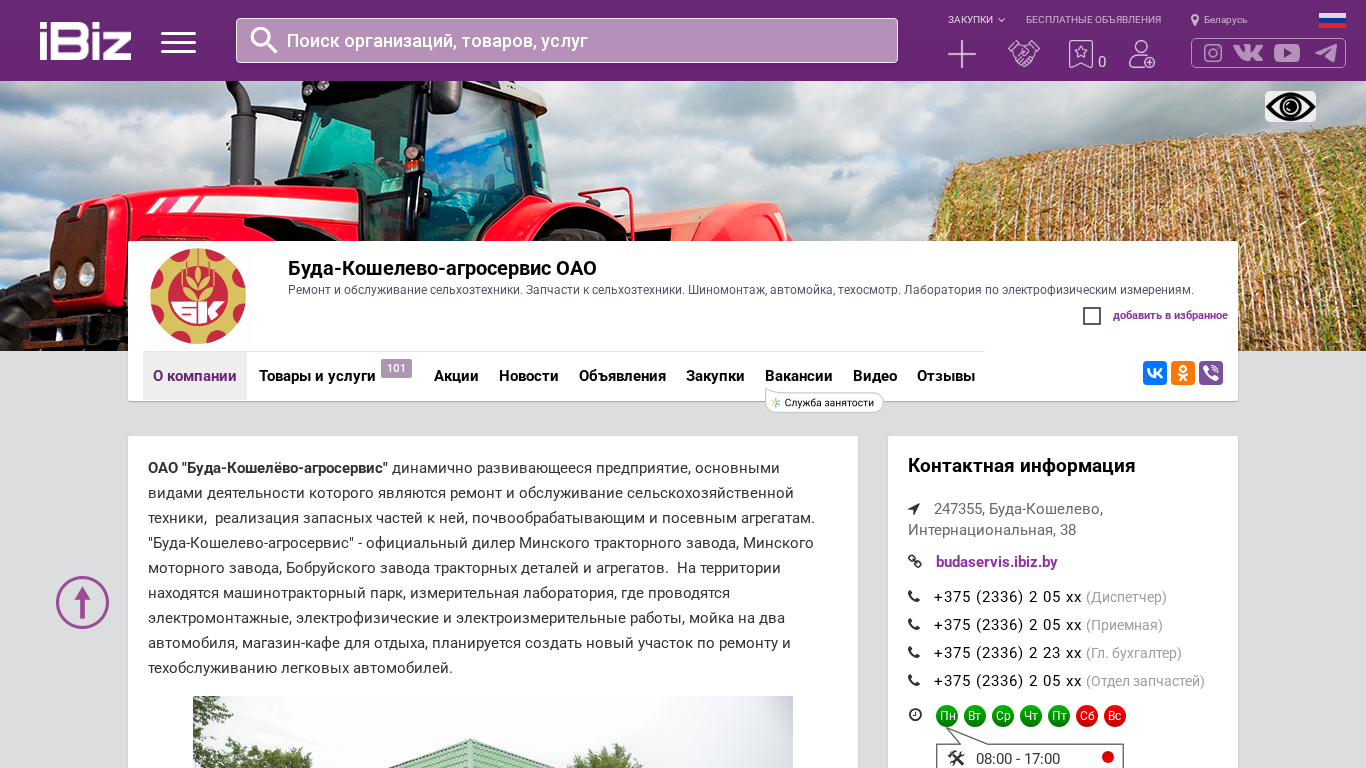
Task: Click the website link chain icon
Action: click(x=915, y=562)
